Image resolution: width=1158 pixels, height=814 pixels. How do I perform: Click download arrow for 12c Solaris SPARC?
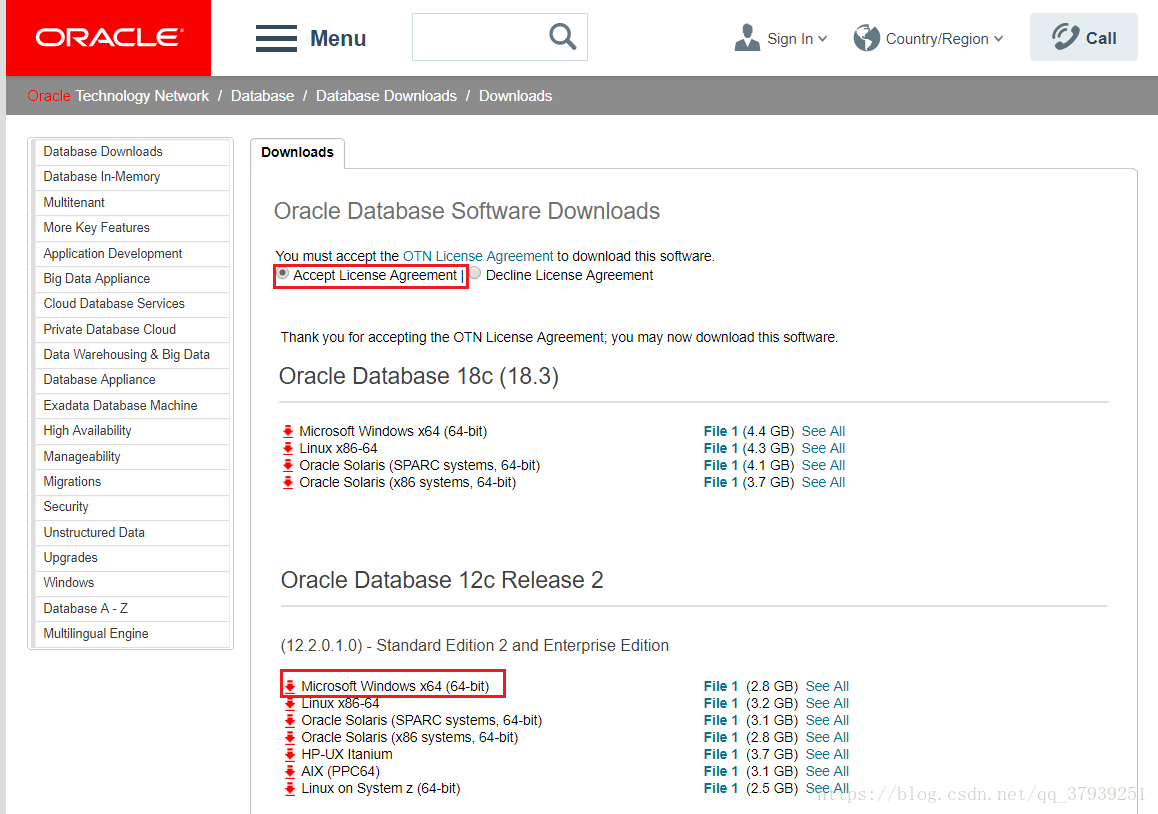(290, 720)
